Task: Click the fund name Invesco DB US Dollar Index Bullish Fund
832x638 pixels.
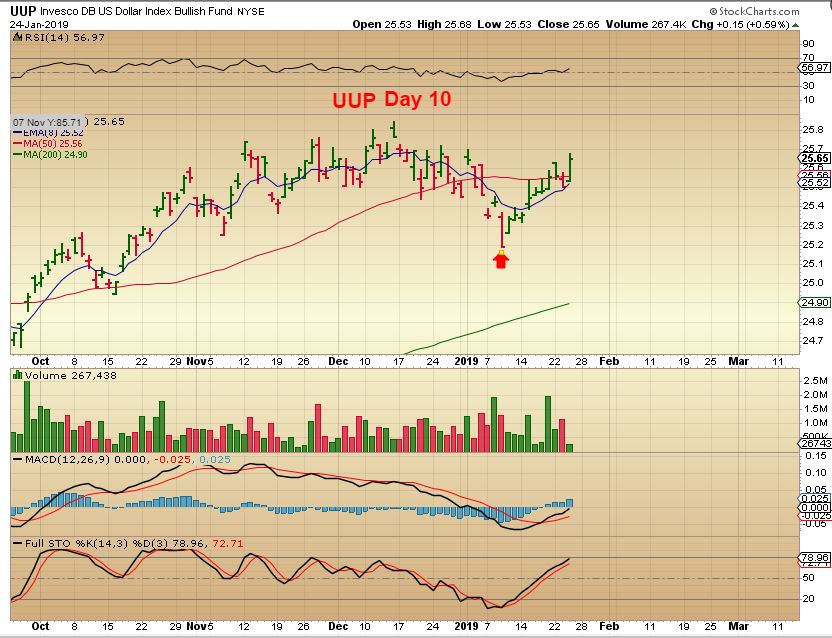Action: coord(137,11)
